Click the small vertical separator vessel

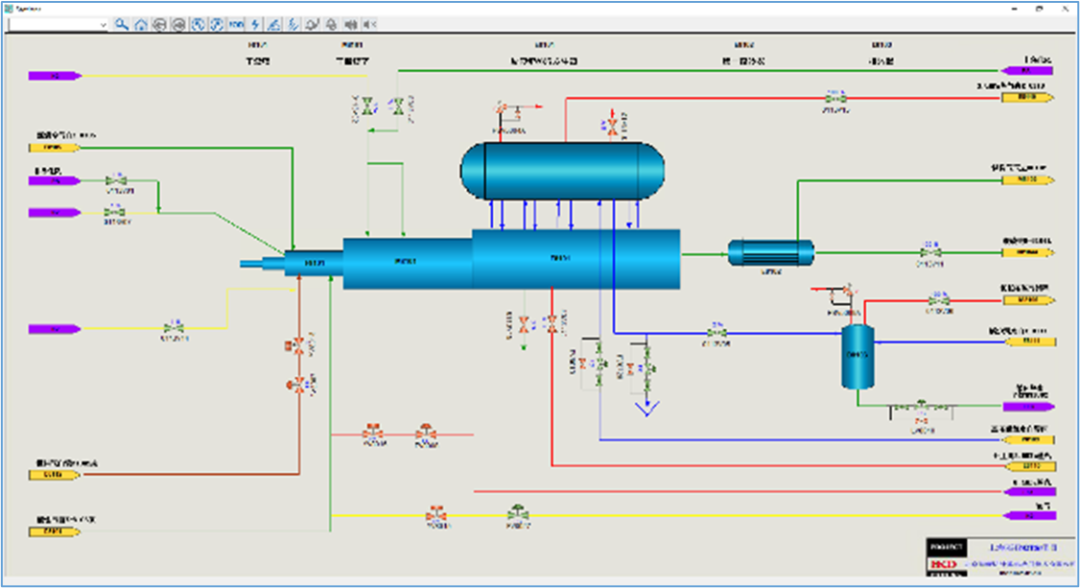[856, 357]
